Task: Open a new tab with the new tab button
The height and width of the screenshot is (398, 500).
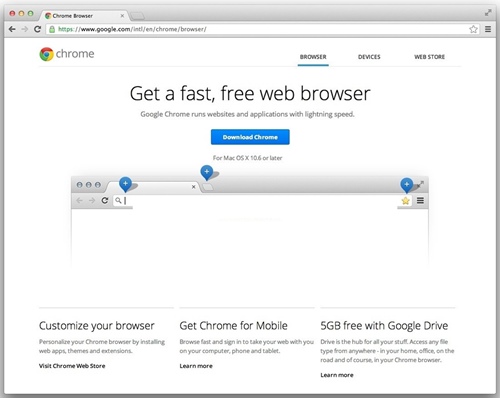Action: pos(137,16)
